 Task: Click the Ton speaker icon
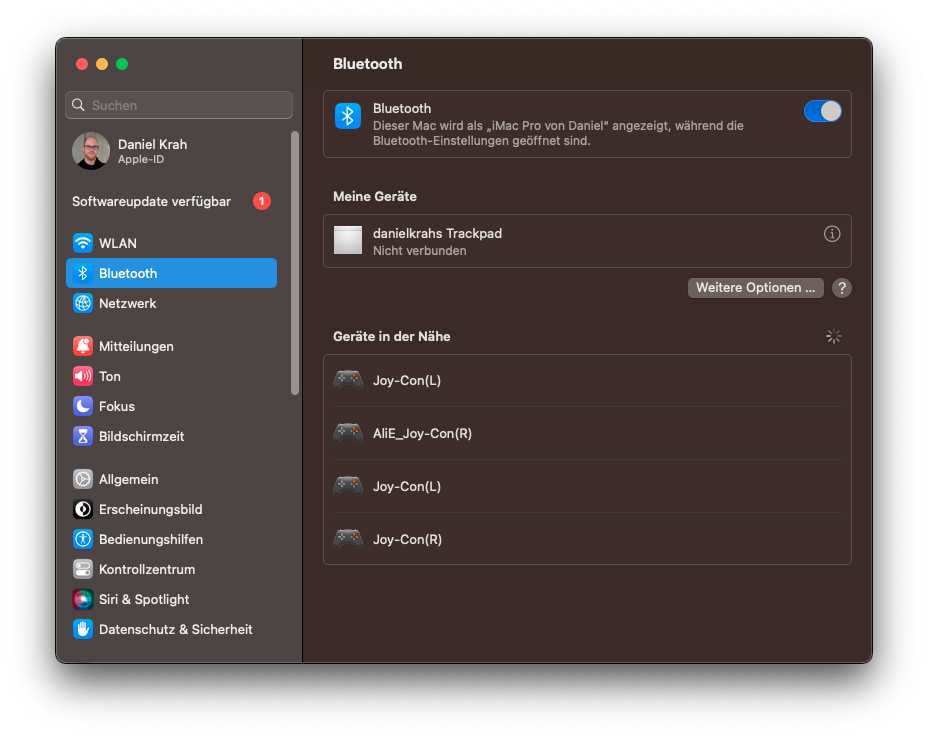coord(83,376)
